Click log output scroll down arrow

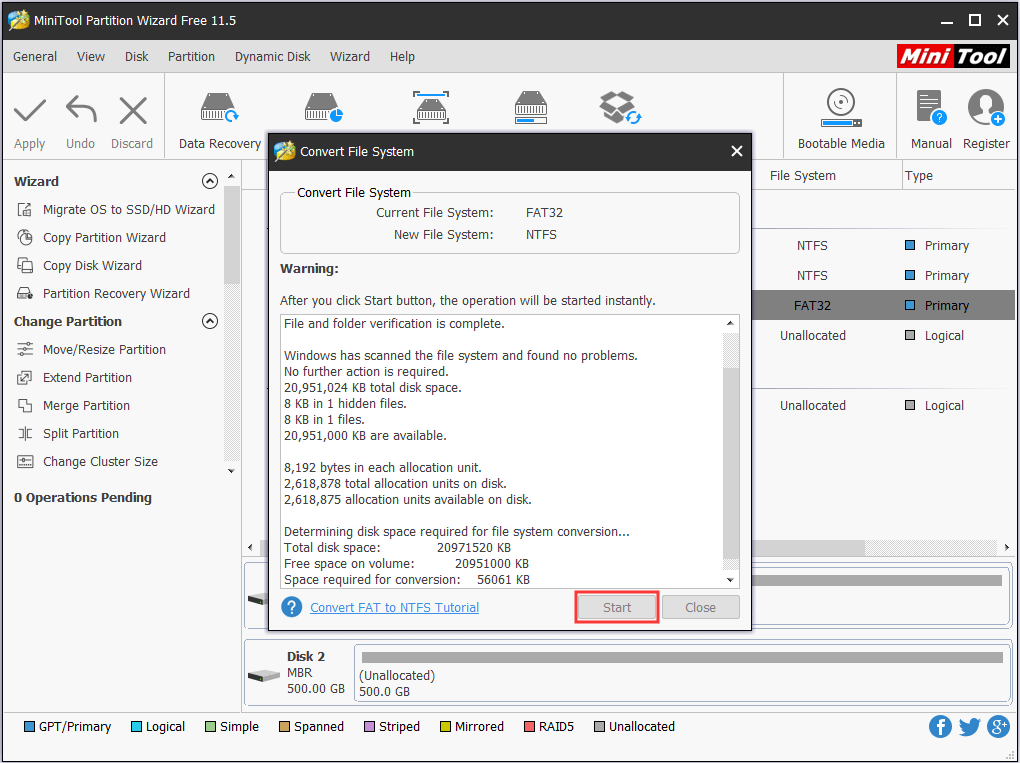[x=730, y=580]
